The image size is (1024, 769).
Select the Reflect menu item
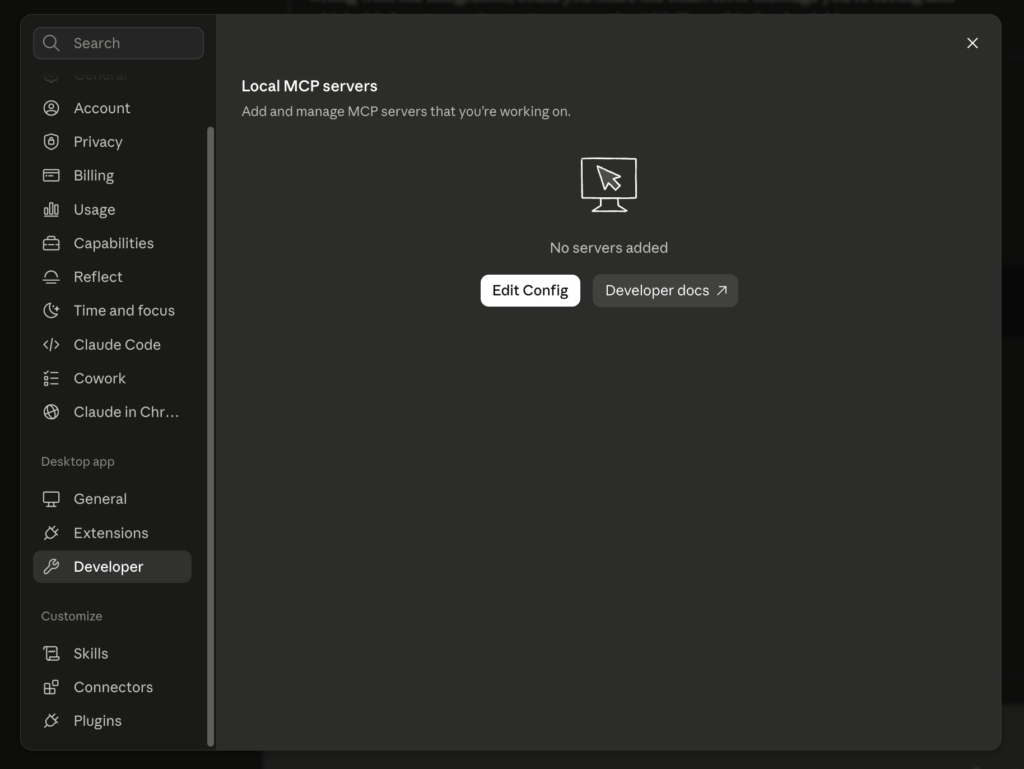pyautogui.click(x=112, y=277)
